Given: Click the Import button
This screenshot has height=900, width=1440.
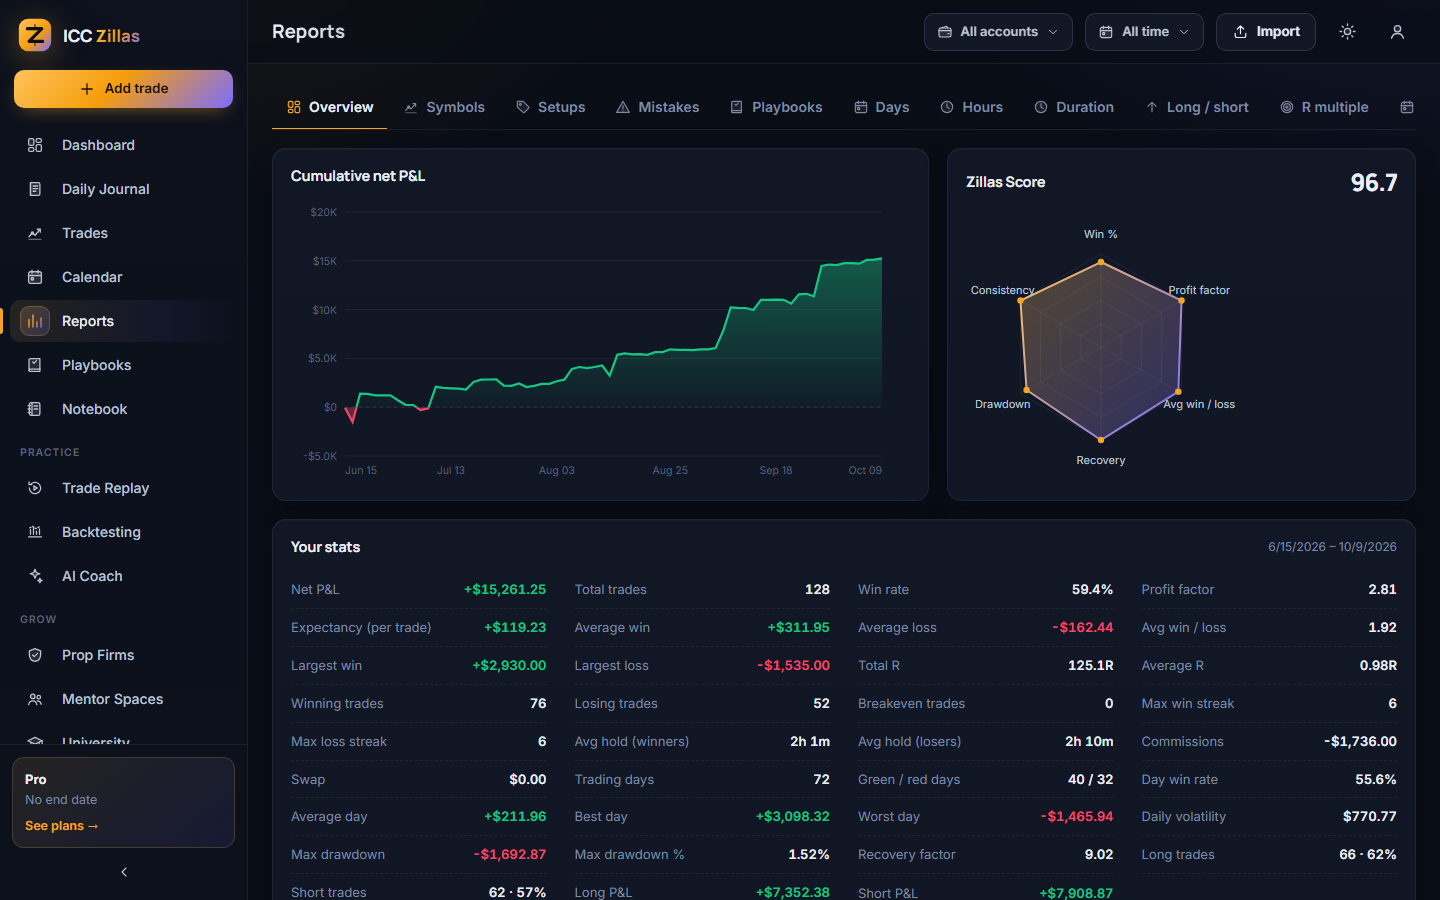Looking at the screenshot, I should point(1266,32).
